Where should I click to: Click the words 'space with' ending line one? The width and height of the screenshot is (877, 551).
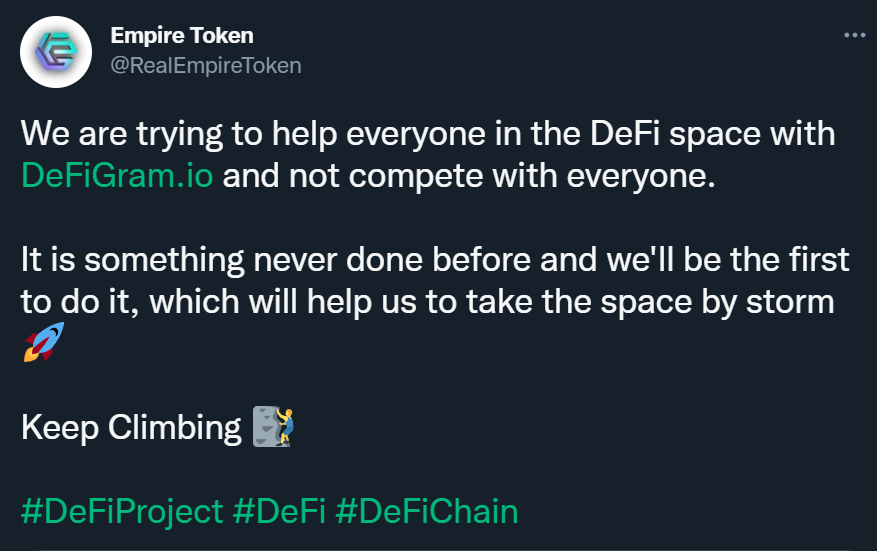click(752, 134)
